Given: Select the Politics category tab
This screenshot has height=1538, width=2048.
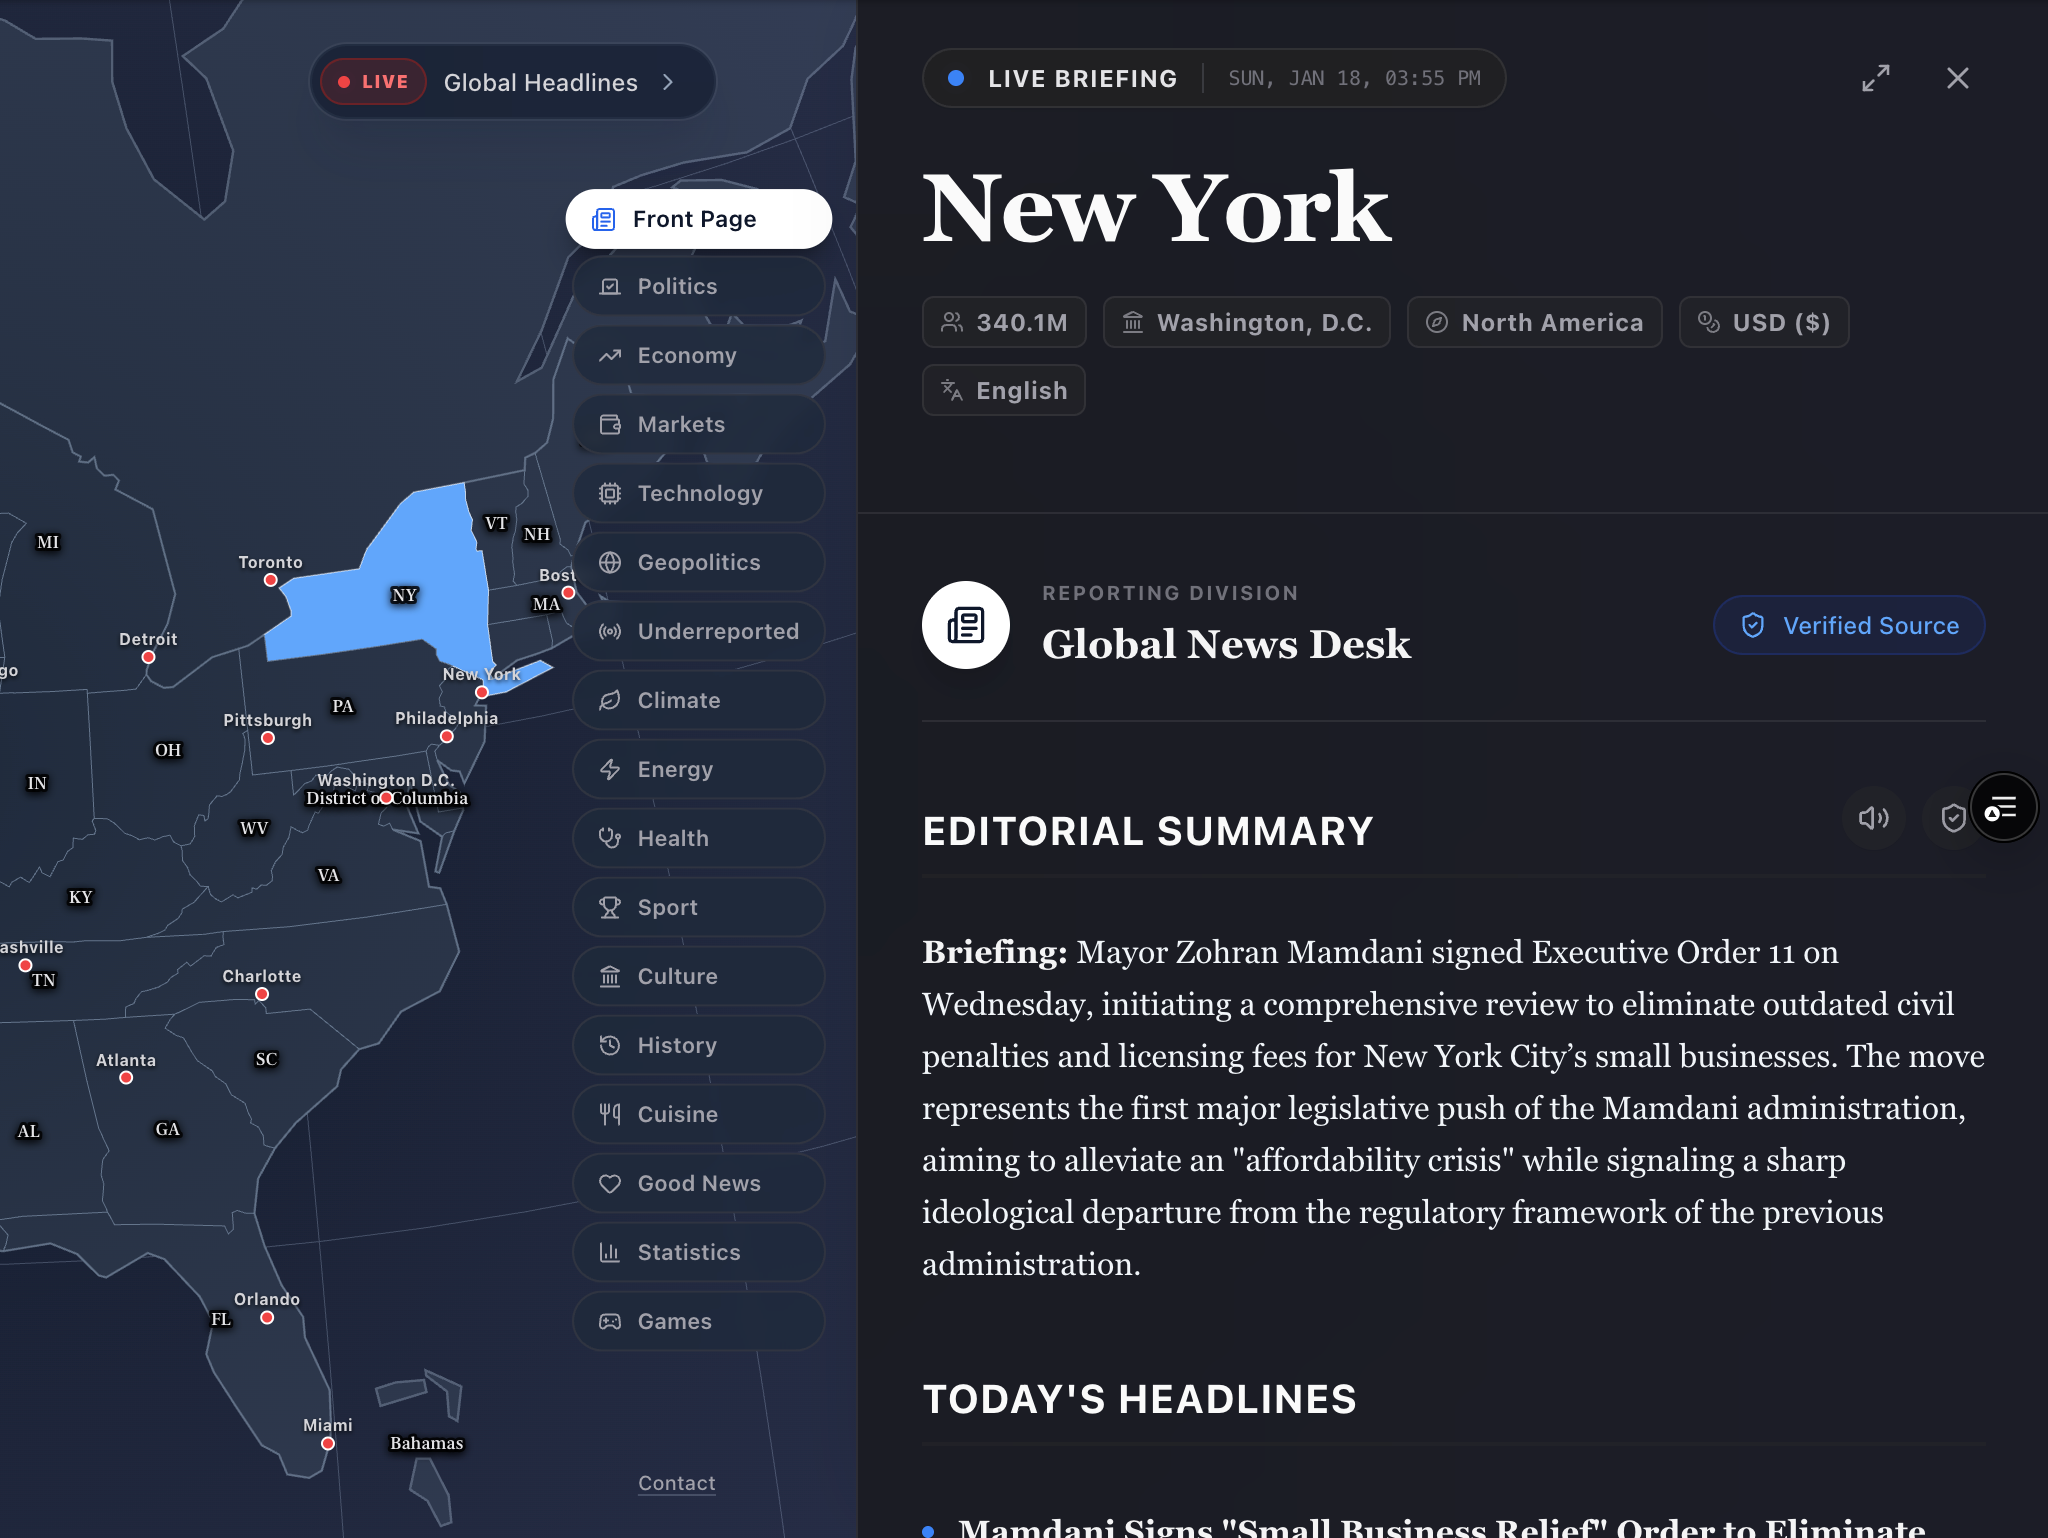Looking at the screenshot, I should 698,286.
